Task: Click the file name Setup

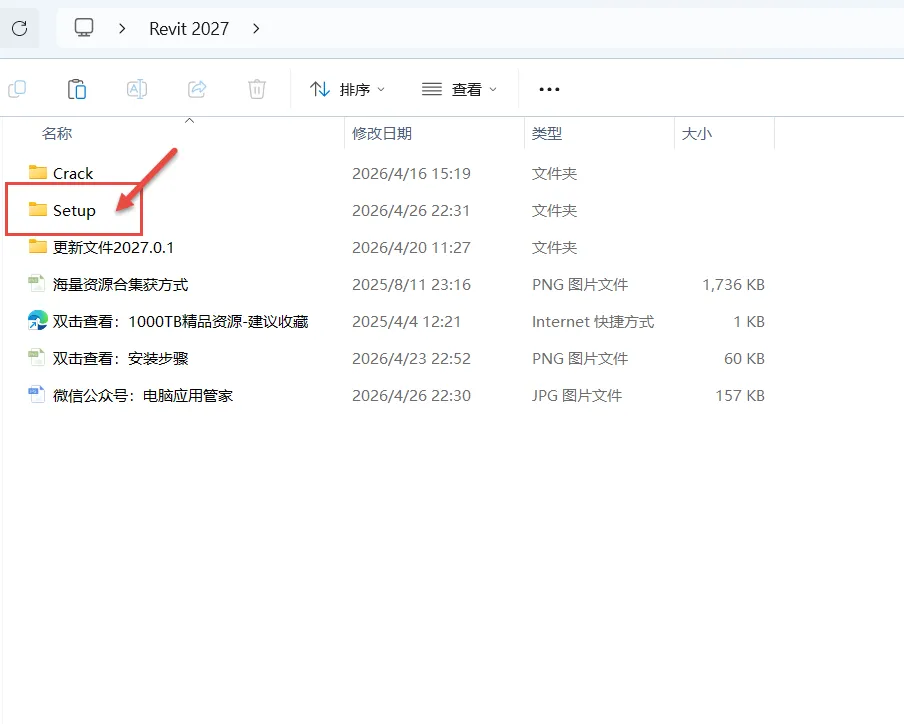Action: point(74,211)
